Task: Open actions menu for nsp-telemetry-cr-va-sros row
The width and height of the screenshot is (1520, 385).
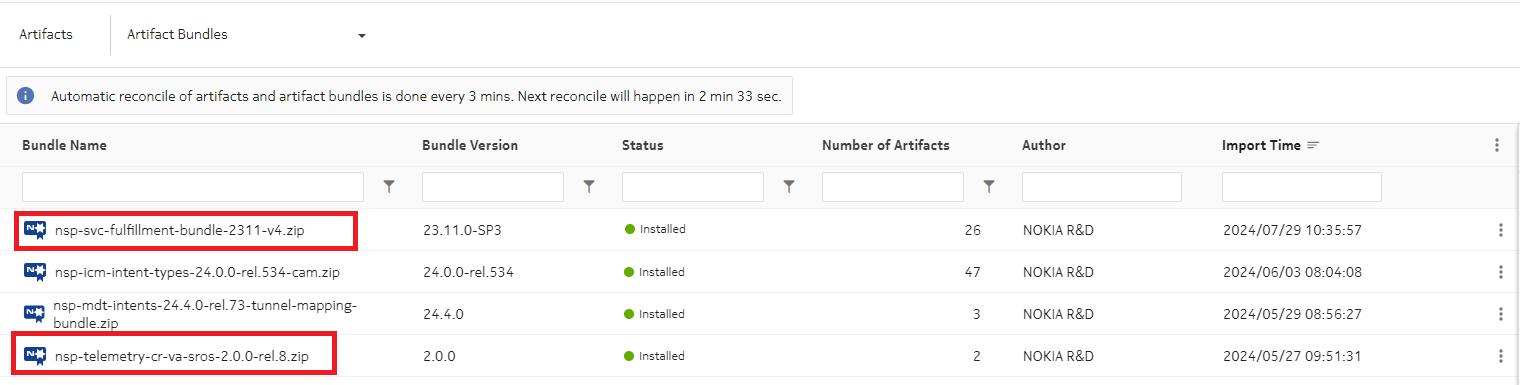Action: [x=1501, y=356]
